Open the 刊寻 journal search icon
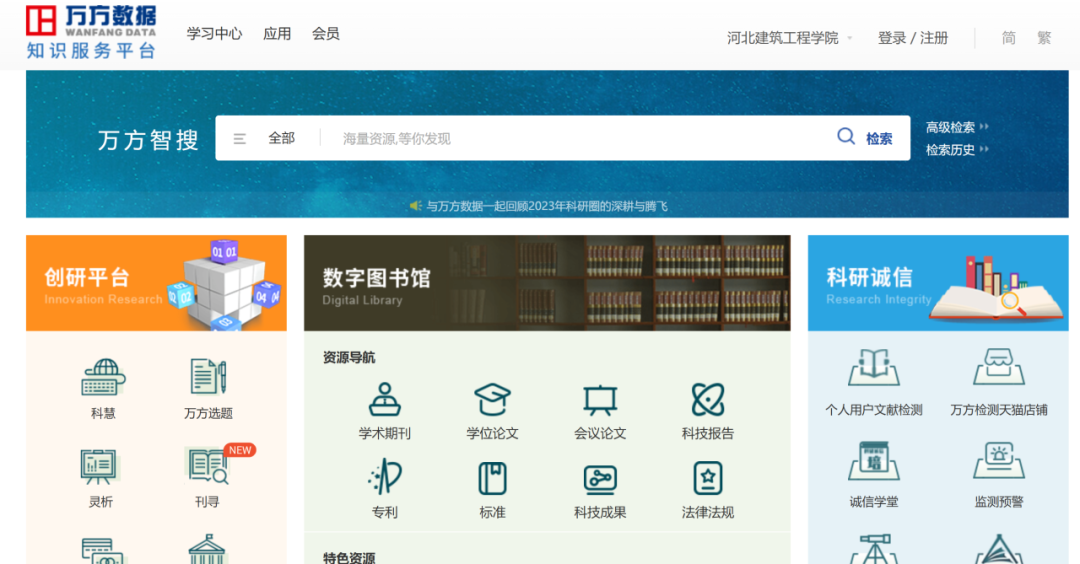This screenshot has height=564, width=1080. pyautogui.click(x=208, y=466)
